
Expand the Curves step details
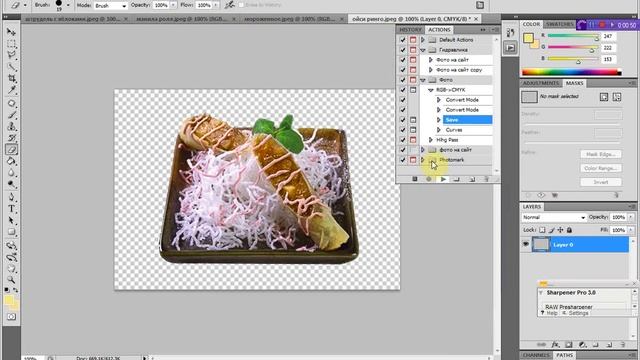[x=439, y=130]
